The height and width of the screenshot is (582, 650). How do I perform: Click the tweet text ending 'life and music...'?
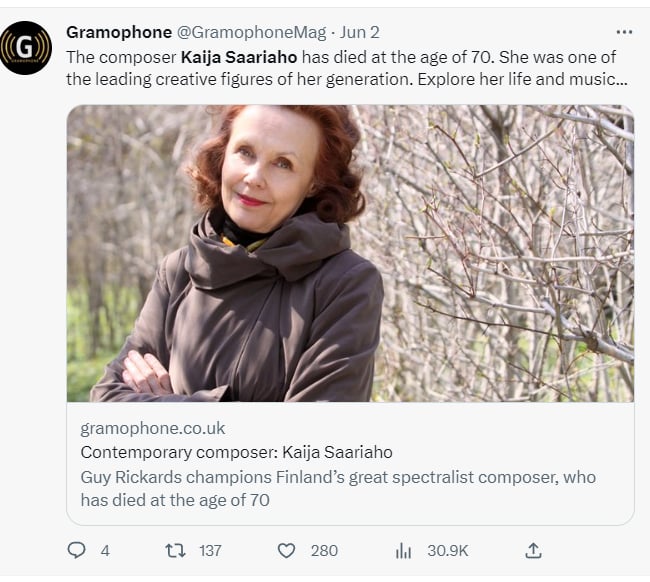(347, 68)
